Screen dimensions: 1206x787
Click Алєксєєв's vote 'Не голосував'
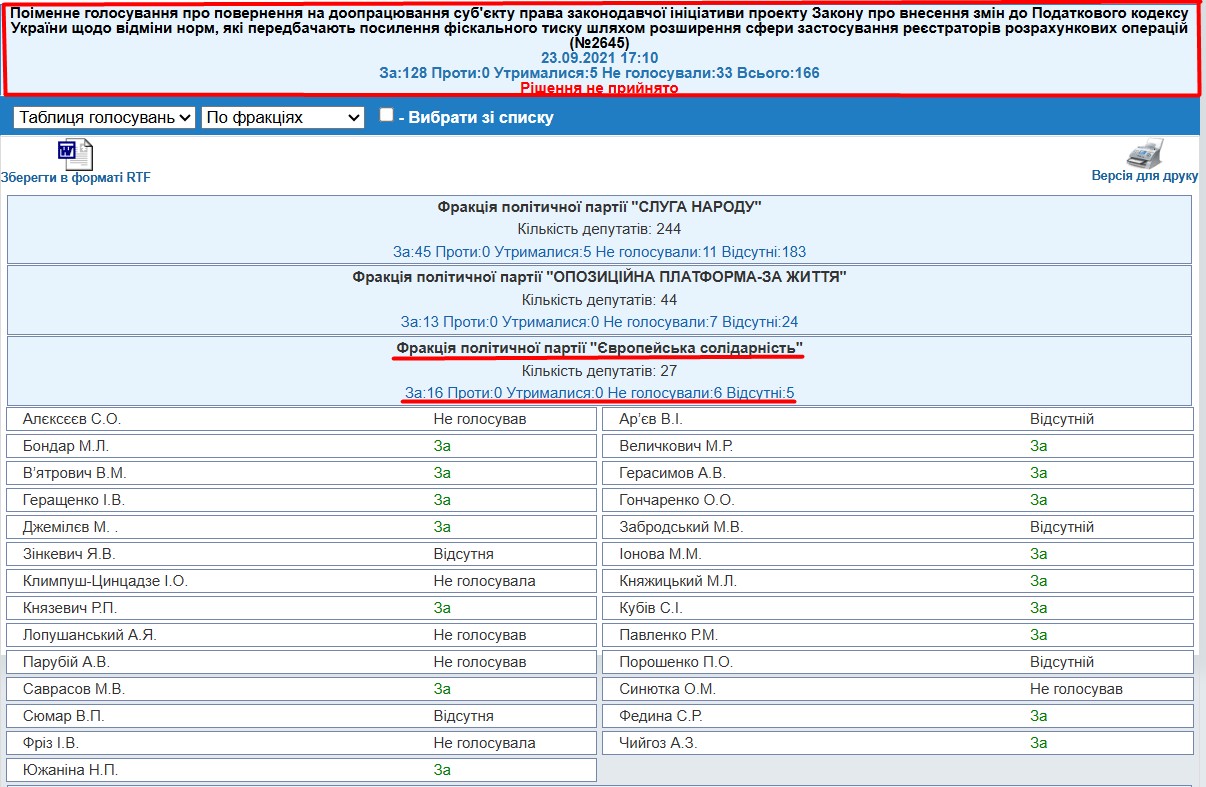pos(480,419)
